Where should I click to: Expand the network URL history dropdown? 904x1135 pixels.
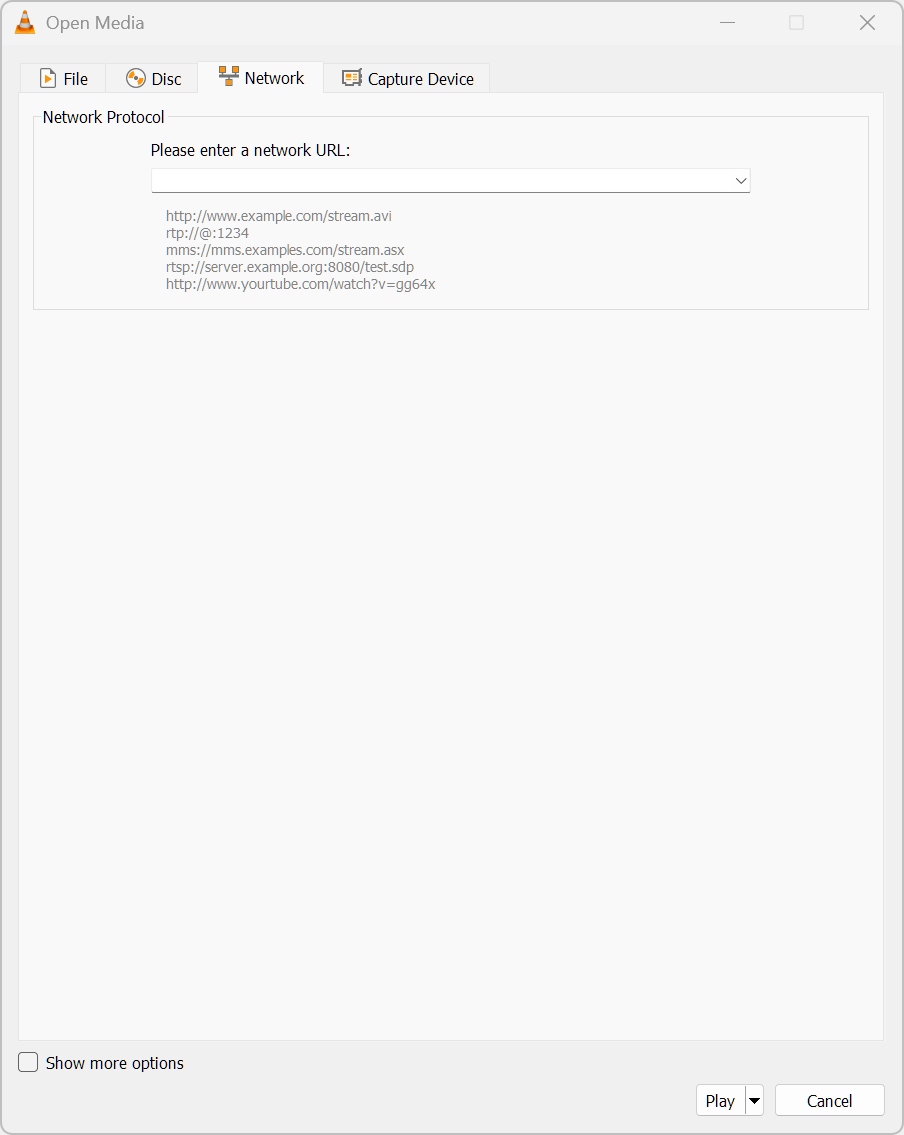coord(740,180)
